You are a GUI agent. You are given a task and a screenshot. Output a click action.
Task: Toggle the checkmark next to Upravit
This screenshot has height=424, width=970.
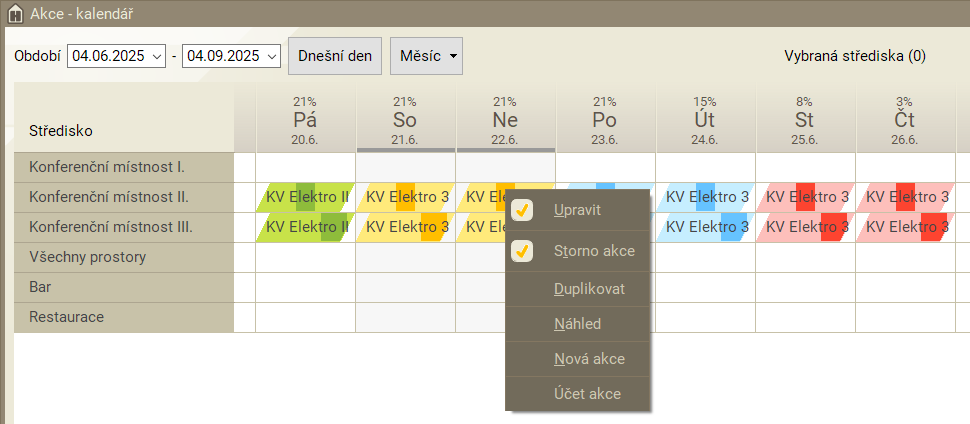522,210
